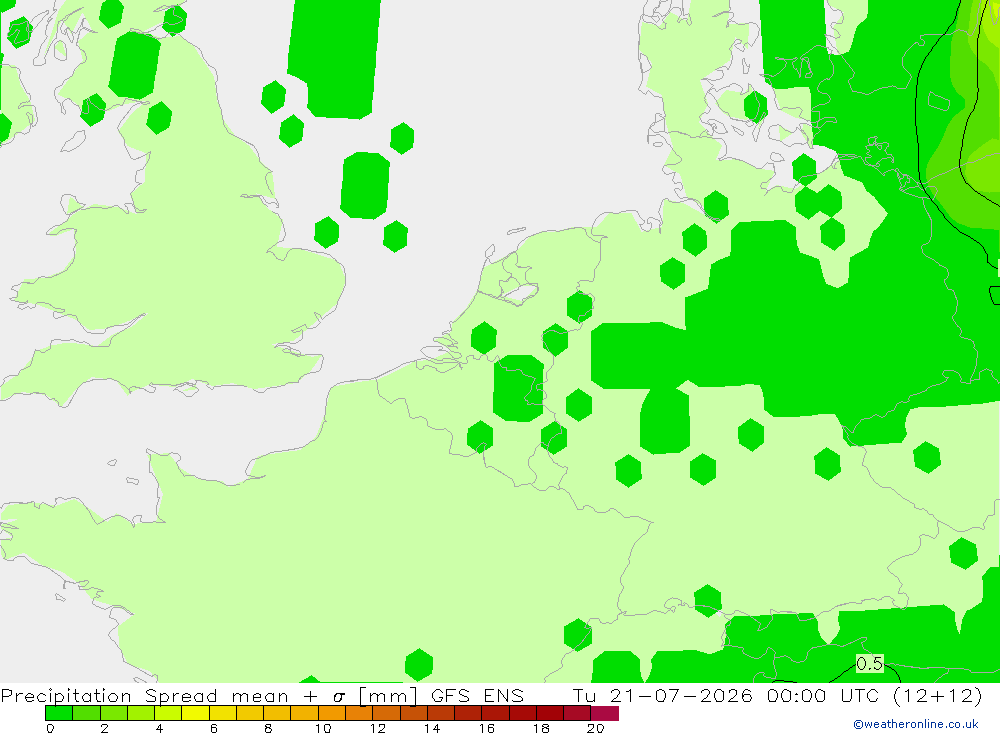Image resolution: width=1000 pixels, height=733 pixels.
Task: Select dark red swatch above legend value 18
Action: pos(550,713)
